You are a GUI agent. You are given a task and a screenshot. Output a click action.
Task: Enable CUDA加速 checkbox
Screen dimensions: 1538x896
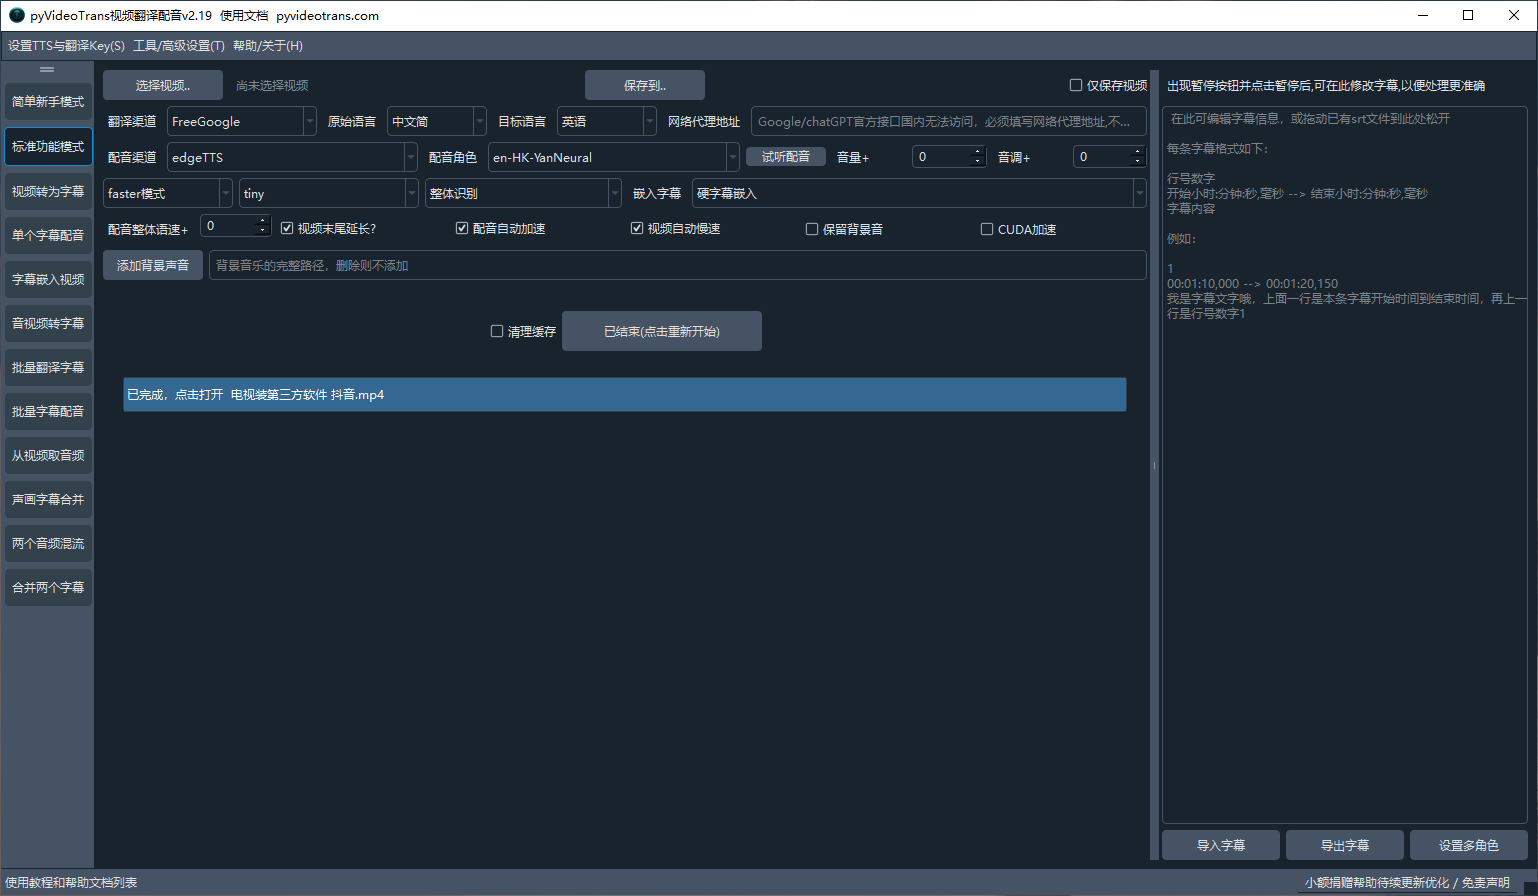coord(987,229)
